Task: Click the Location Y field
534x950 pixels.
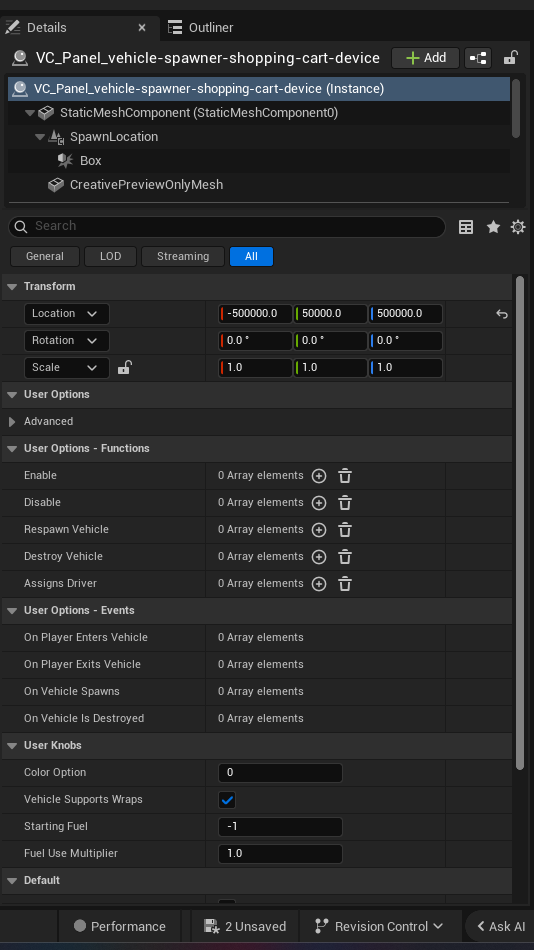Action: tap(330, 314)
